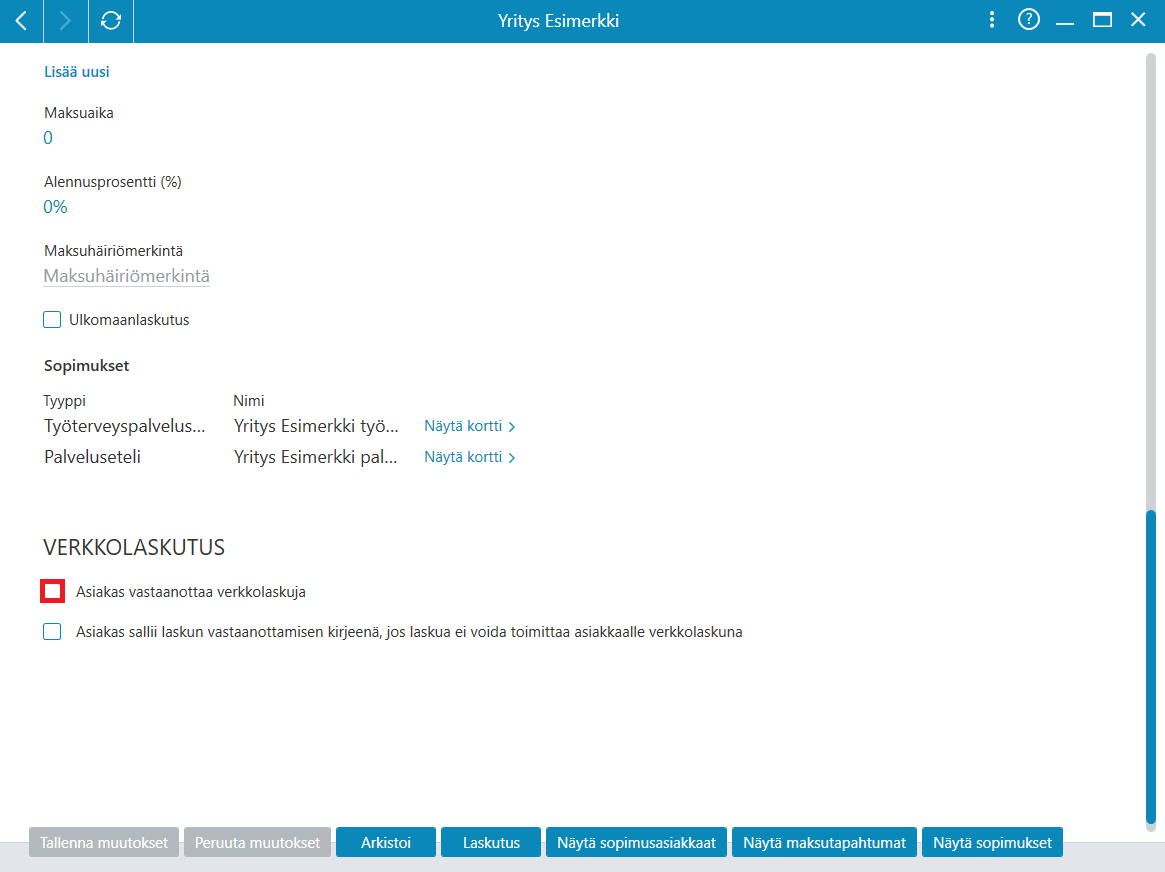This screenshot has width=1165, height=872.
Task: Click the vertical scrollbar thumb
Action: coord(1151,666)
